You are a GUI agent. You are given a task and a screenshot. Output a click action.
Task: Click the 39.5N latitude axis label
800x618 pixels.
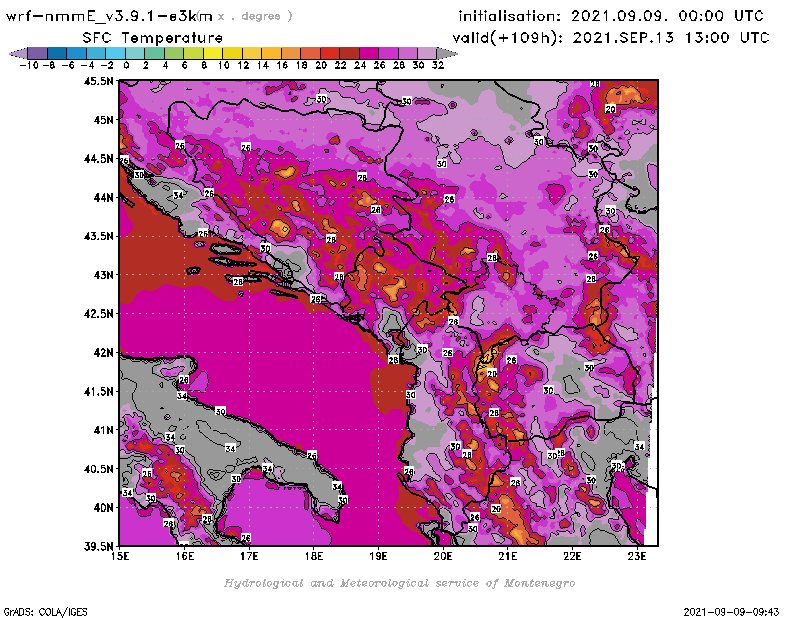[98, 546]
